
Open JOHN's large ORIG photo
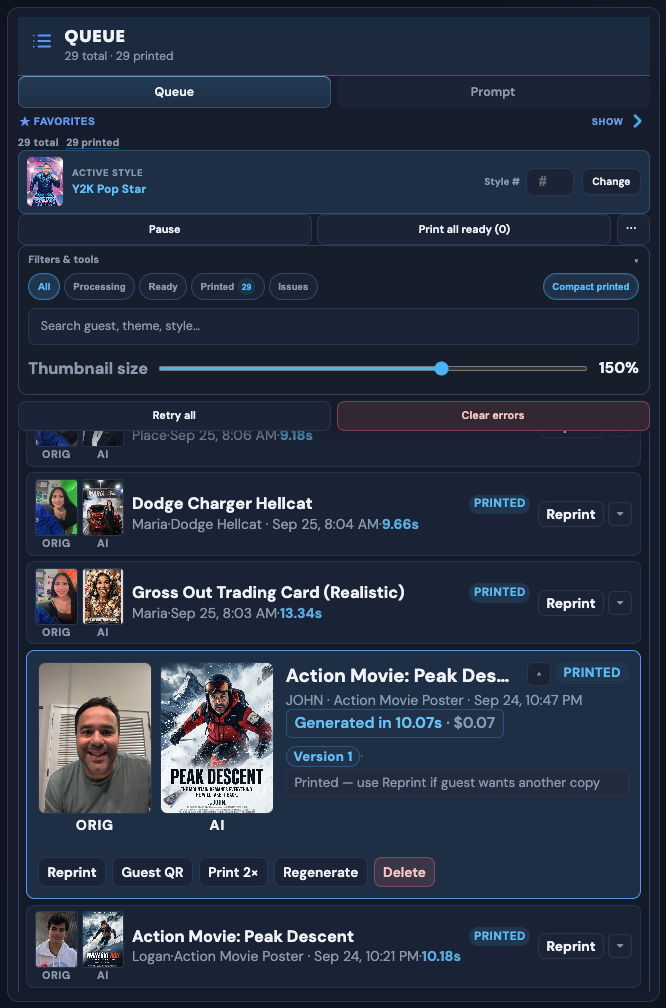tap(95, 738)
